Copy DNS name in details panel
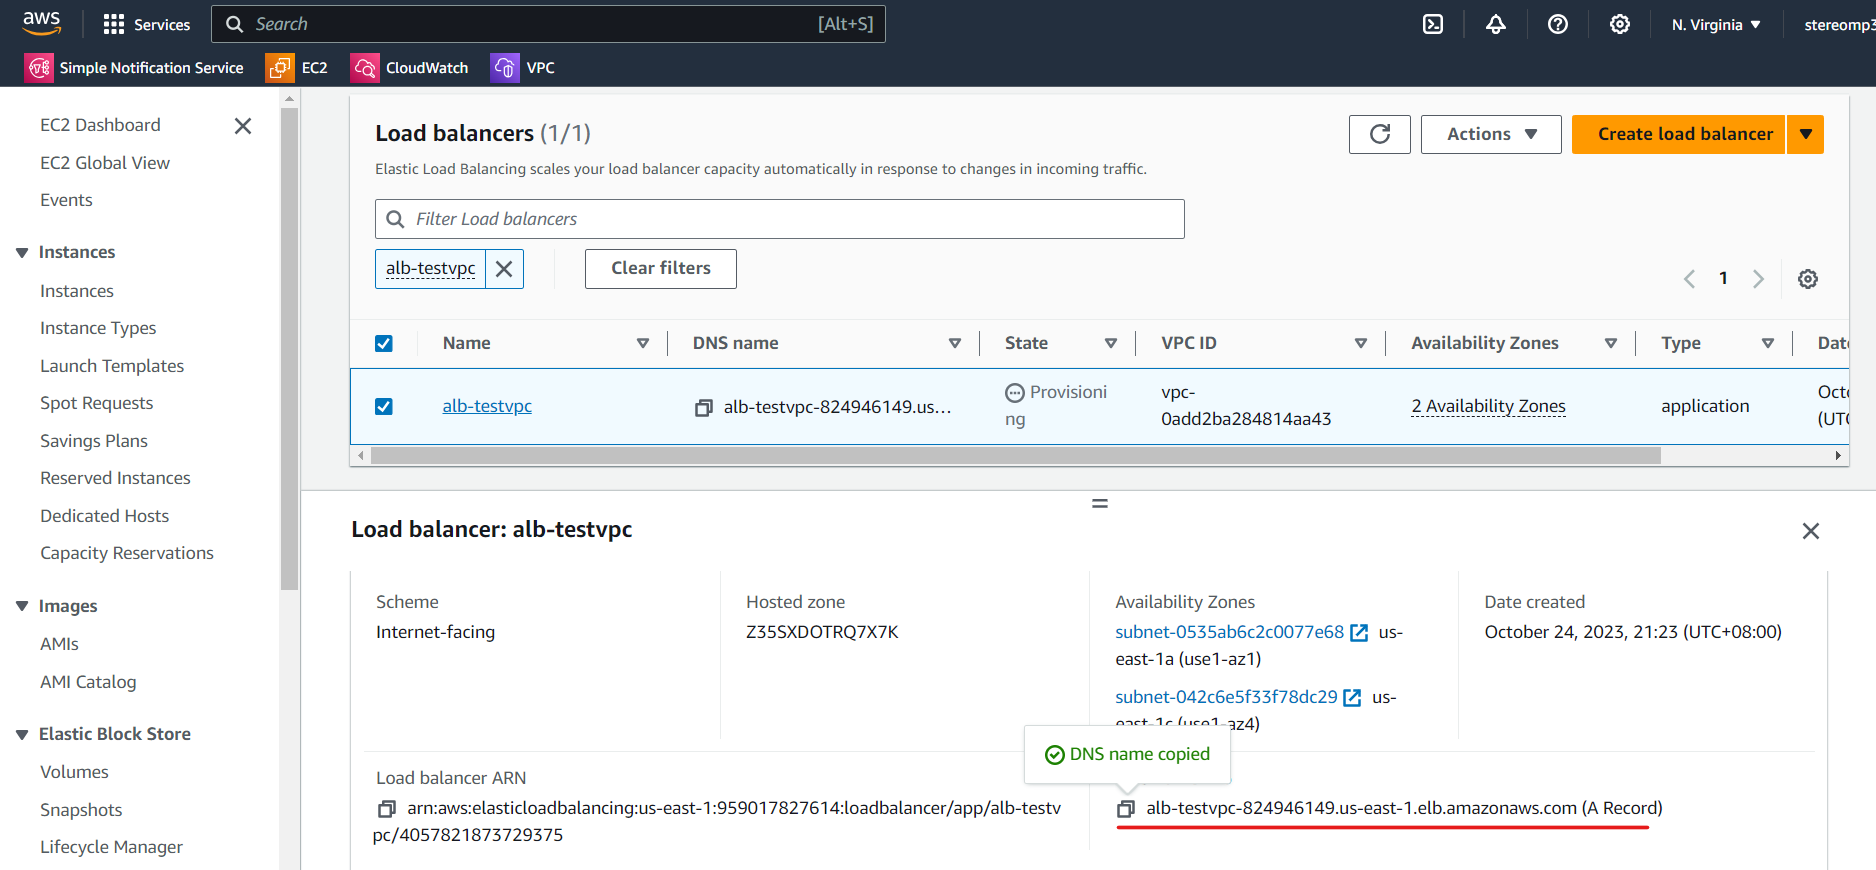Image resolution: width=1876 pixels, height=870 pixels. click(1126, 809)
